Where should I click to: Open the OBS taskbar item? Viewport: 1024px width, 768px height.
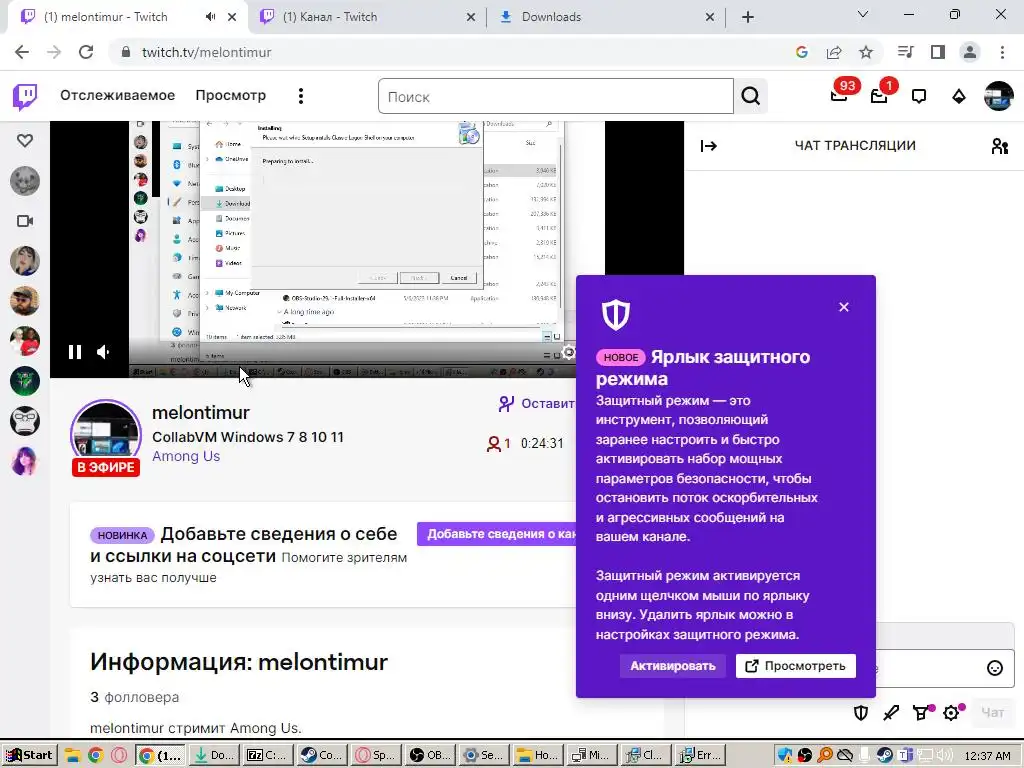(428, 755)
